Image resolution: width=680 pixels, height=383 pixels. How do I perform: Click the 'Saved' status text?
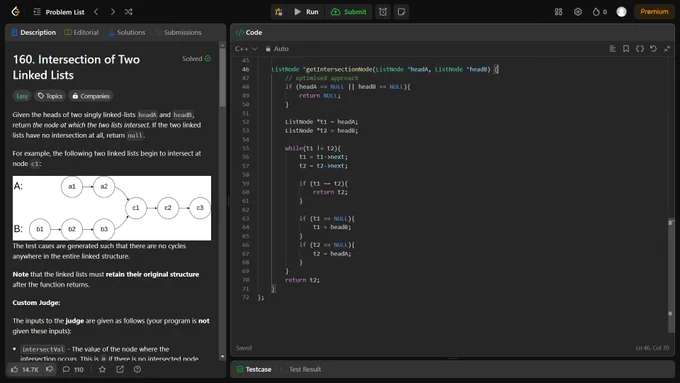click(x=244, y=348)
